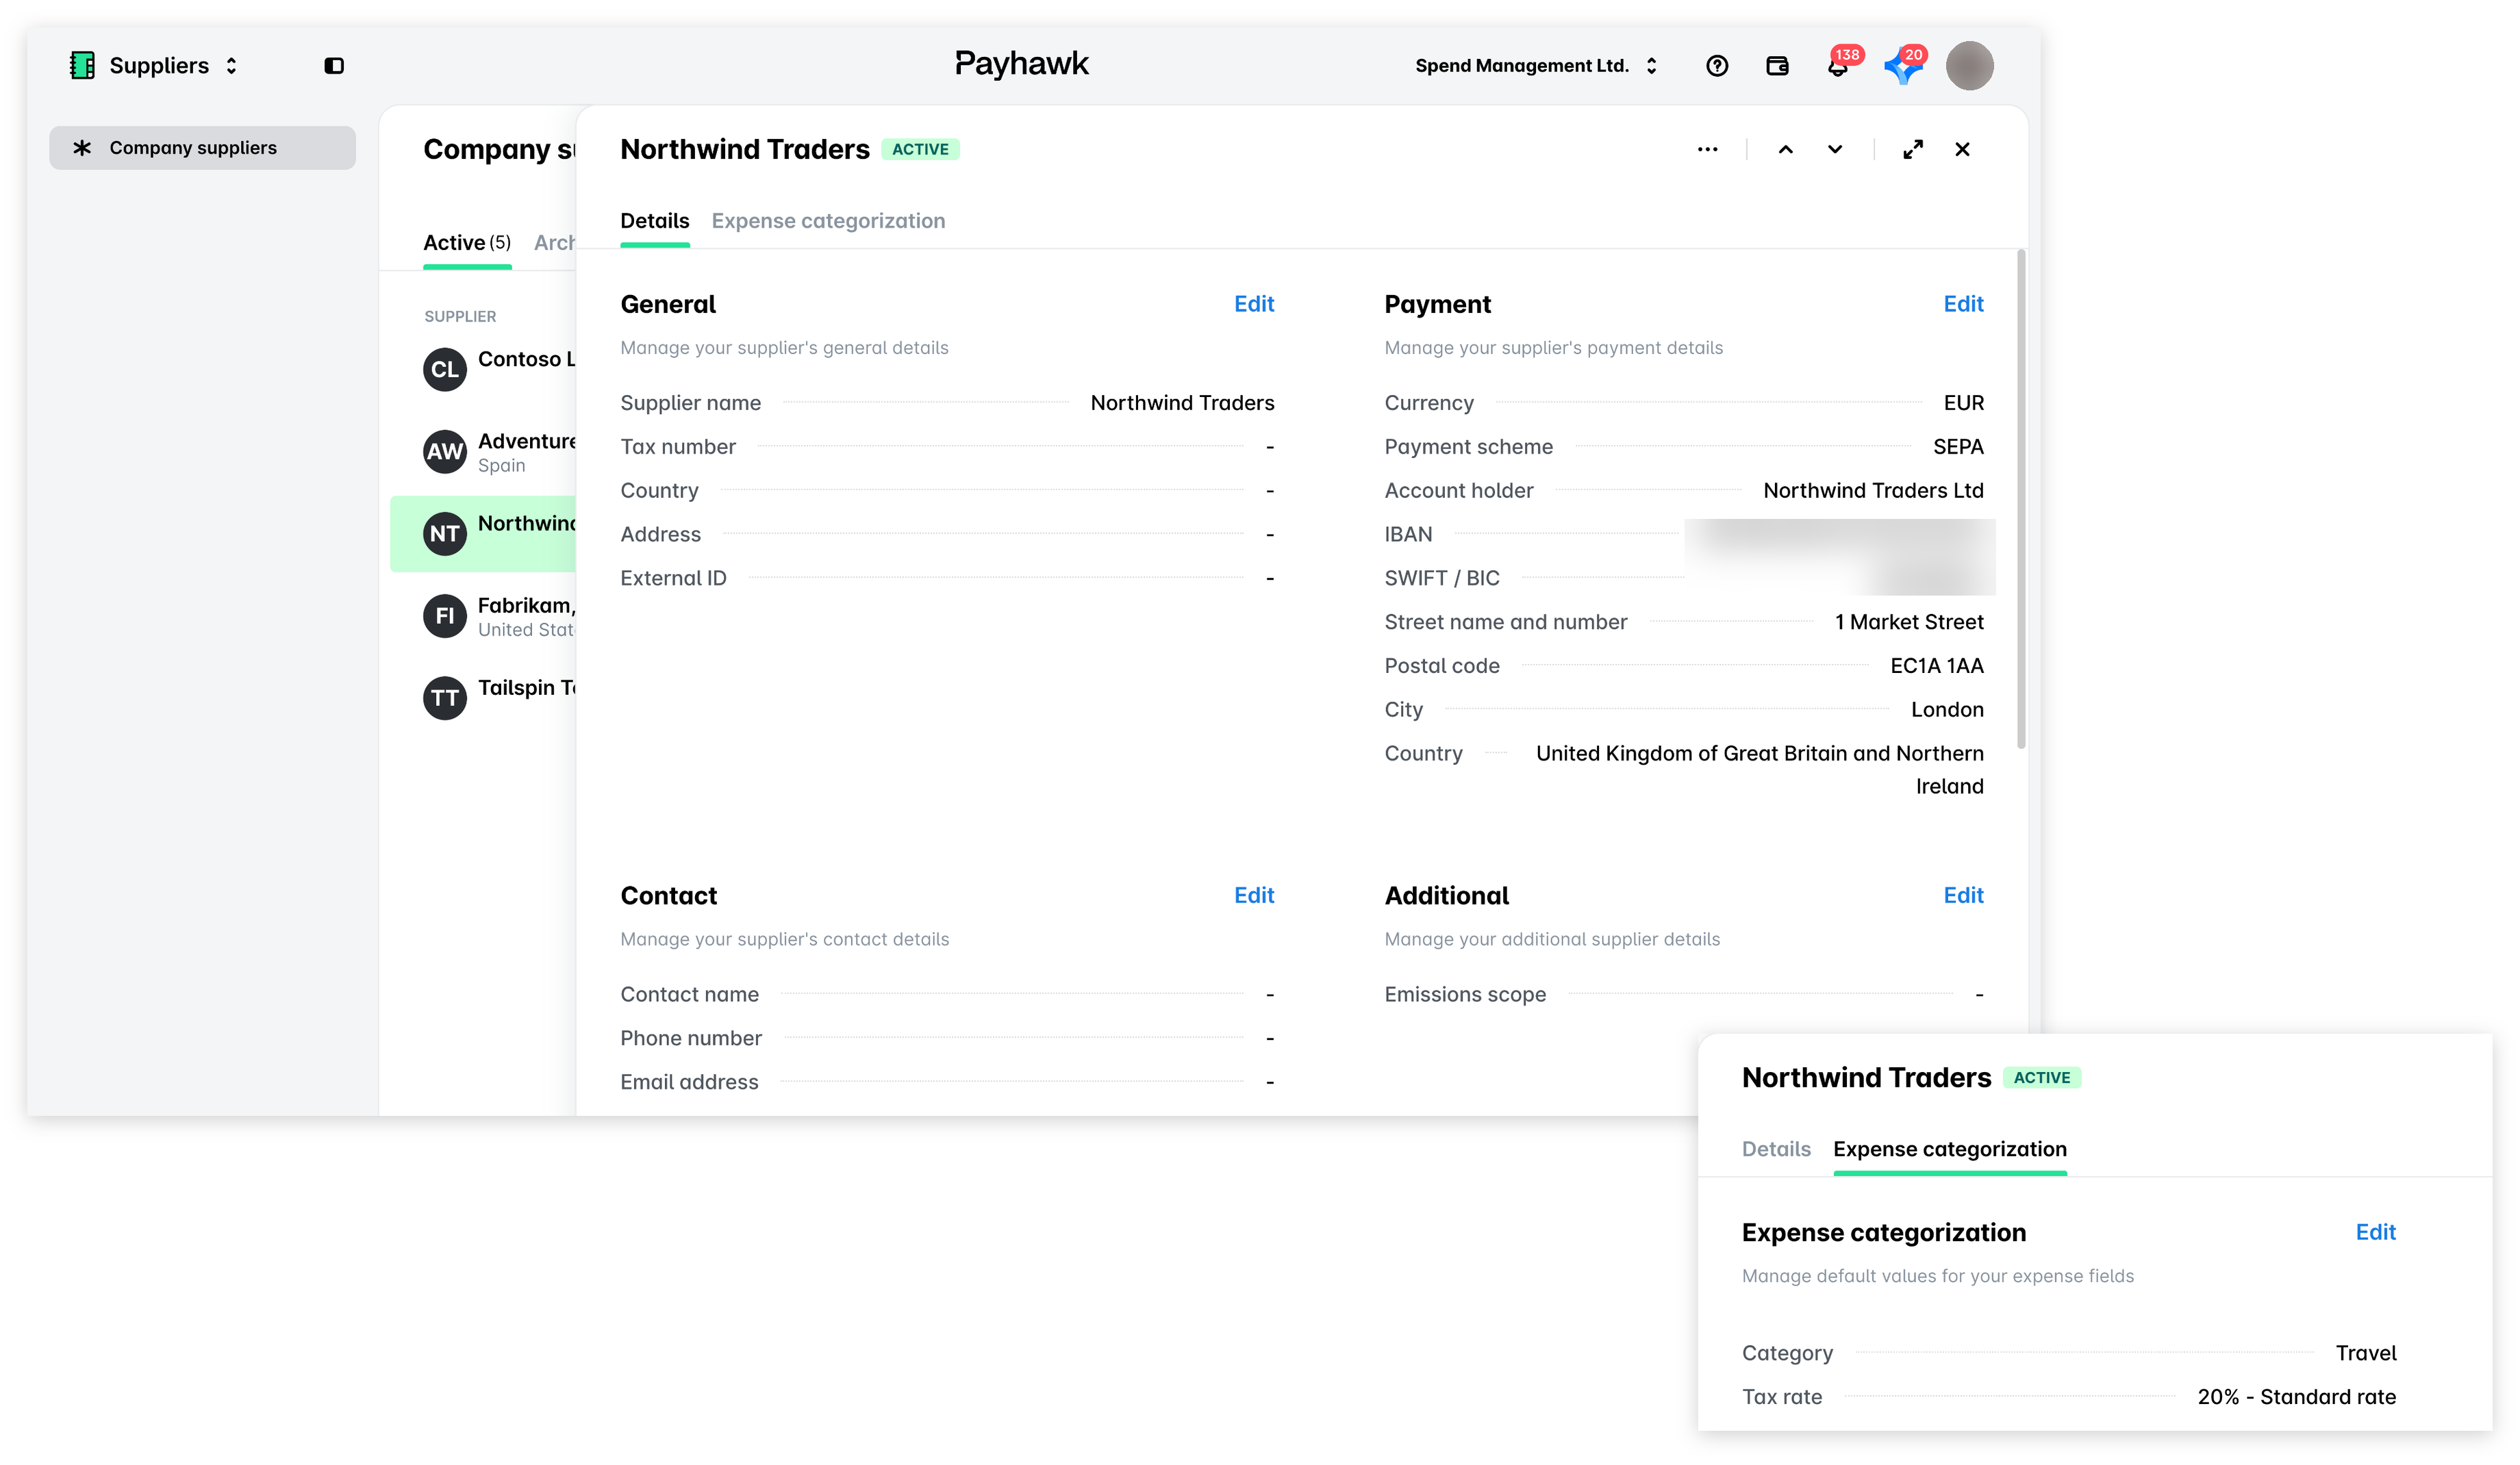Viewport: 2520px width, 1465px height.
Task: Click the Postal code value EC1A 1AA
Action: tap(1936, 666)
